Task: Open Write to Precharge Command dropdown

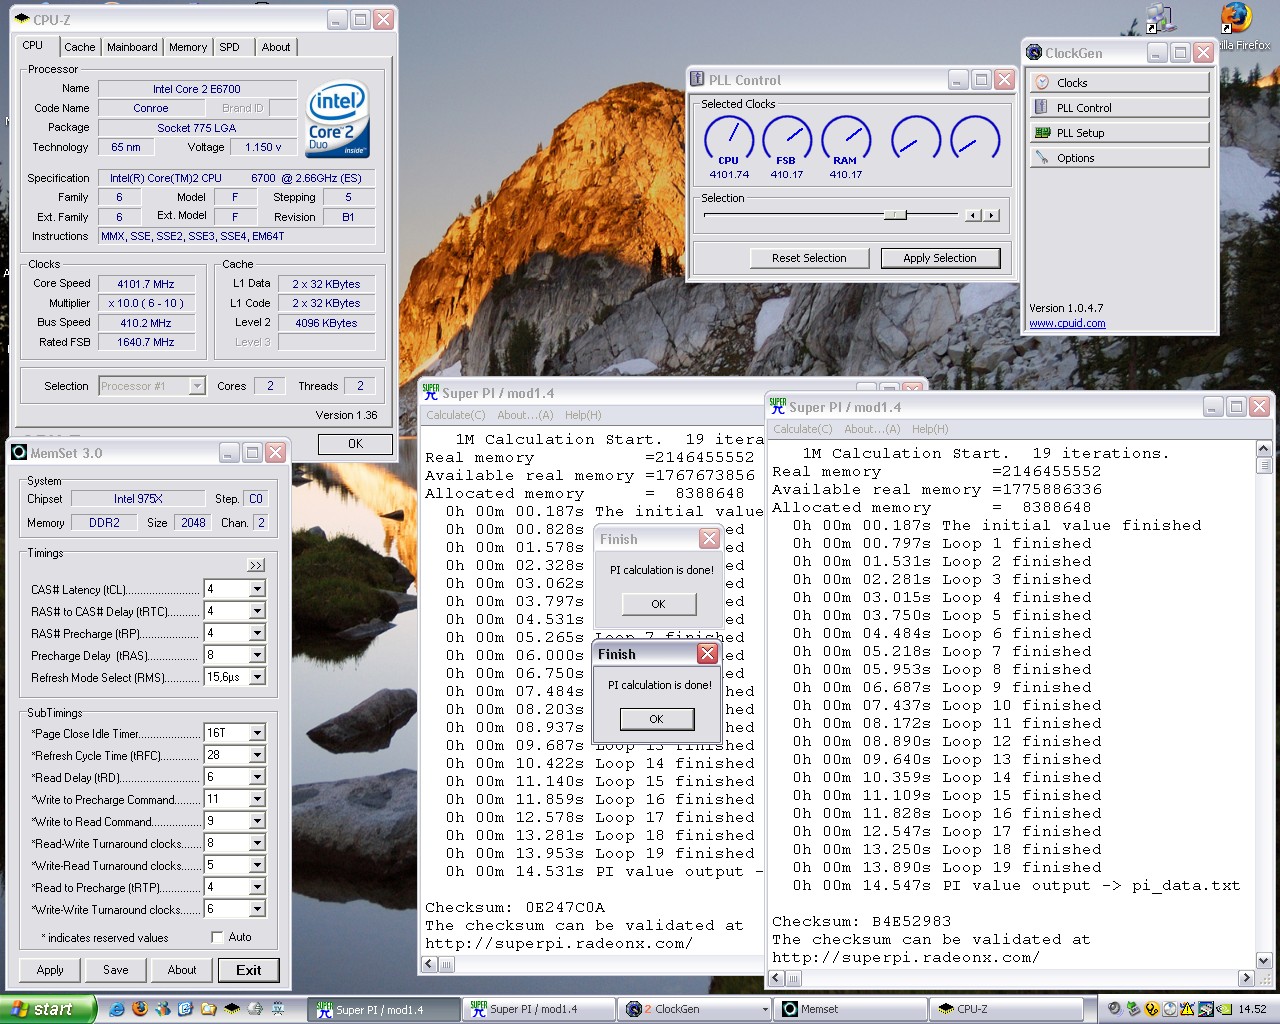Action: pyautogui.click(x=257, y=799)
